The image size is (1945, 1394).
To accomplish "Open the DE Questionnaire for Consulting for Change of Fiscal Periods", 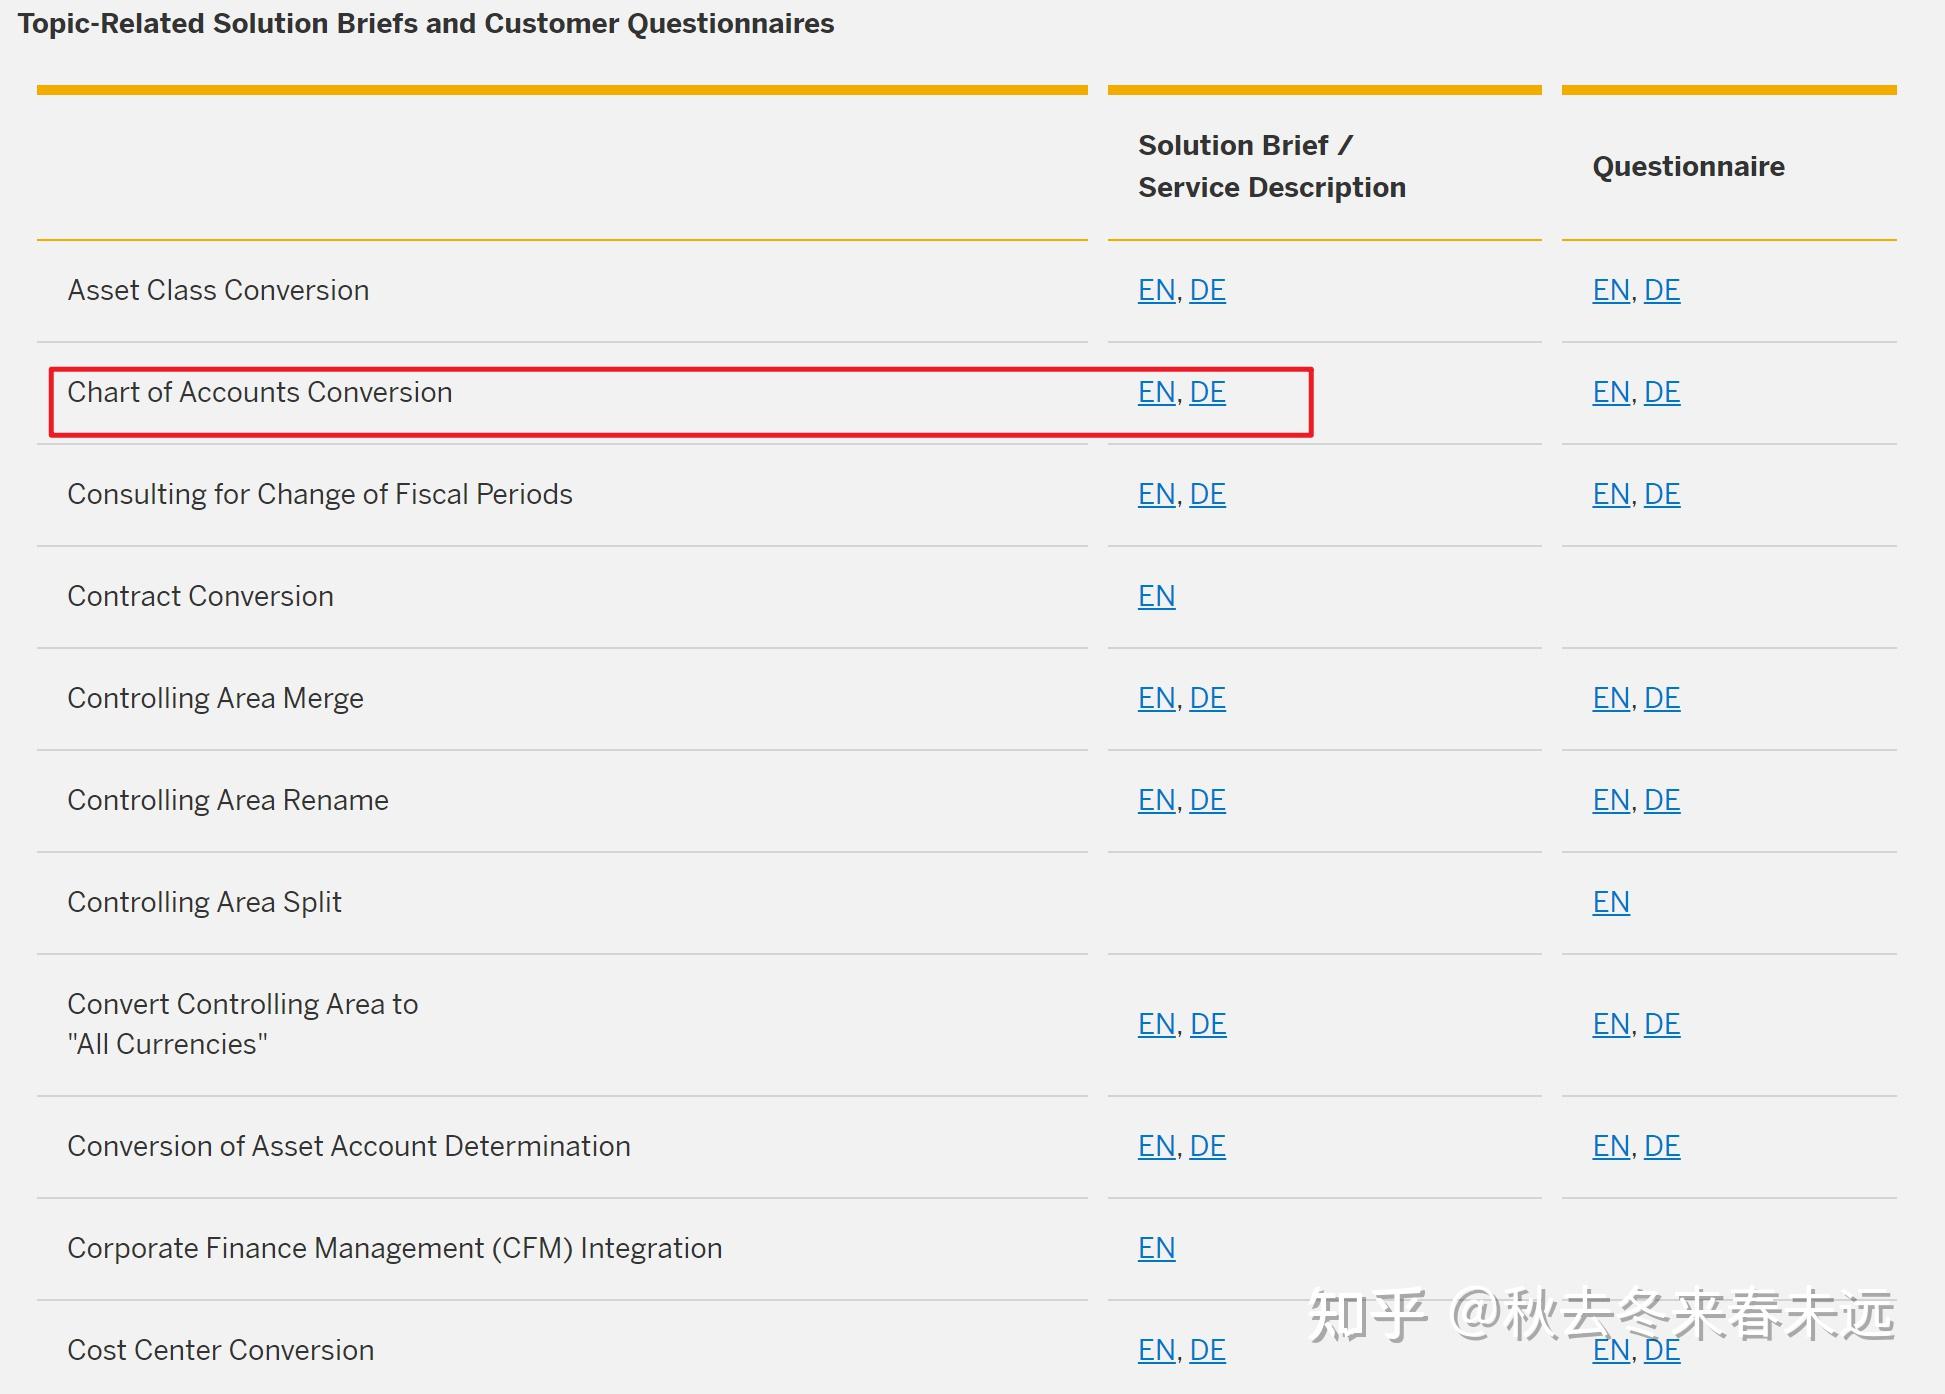I will point(1661,493).
